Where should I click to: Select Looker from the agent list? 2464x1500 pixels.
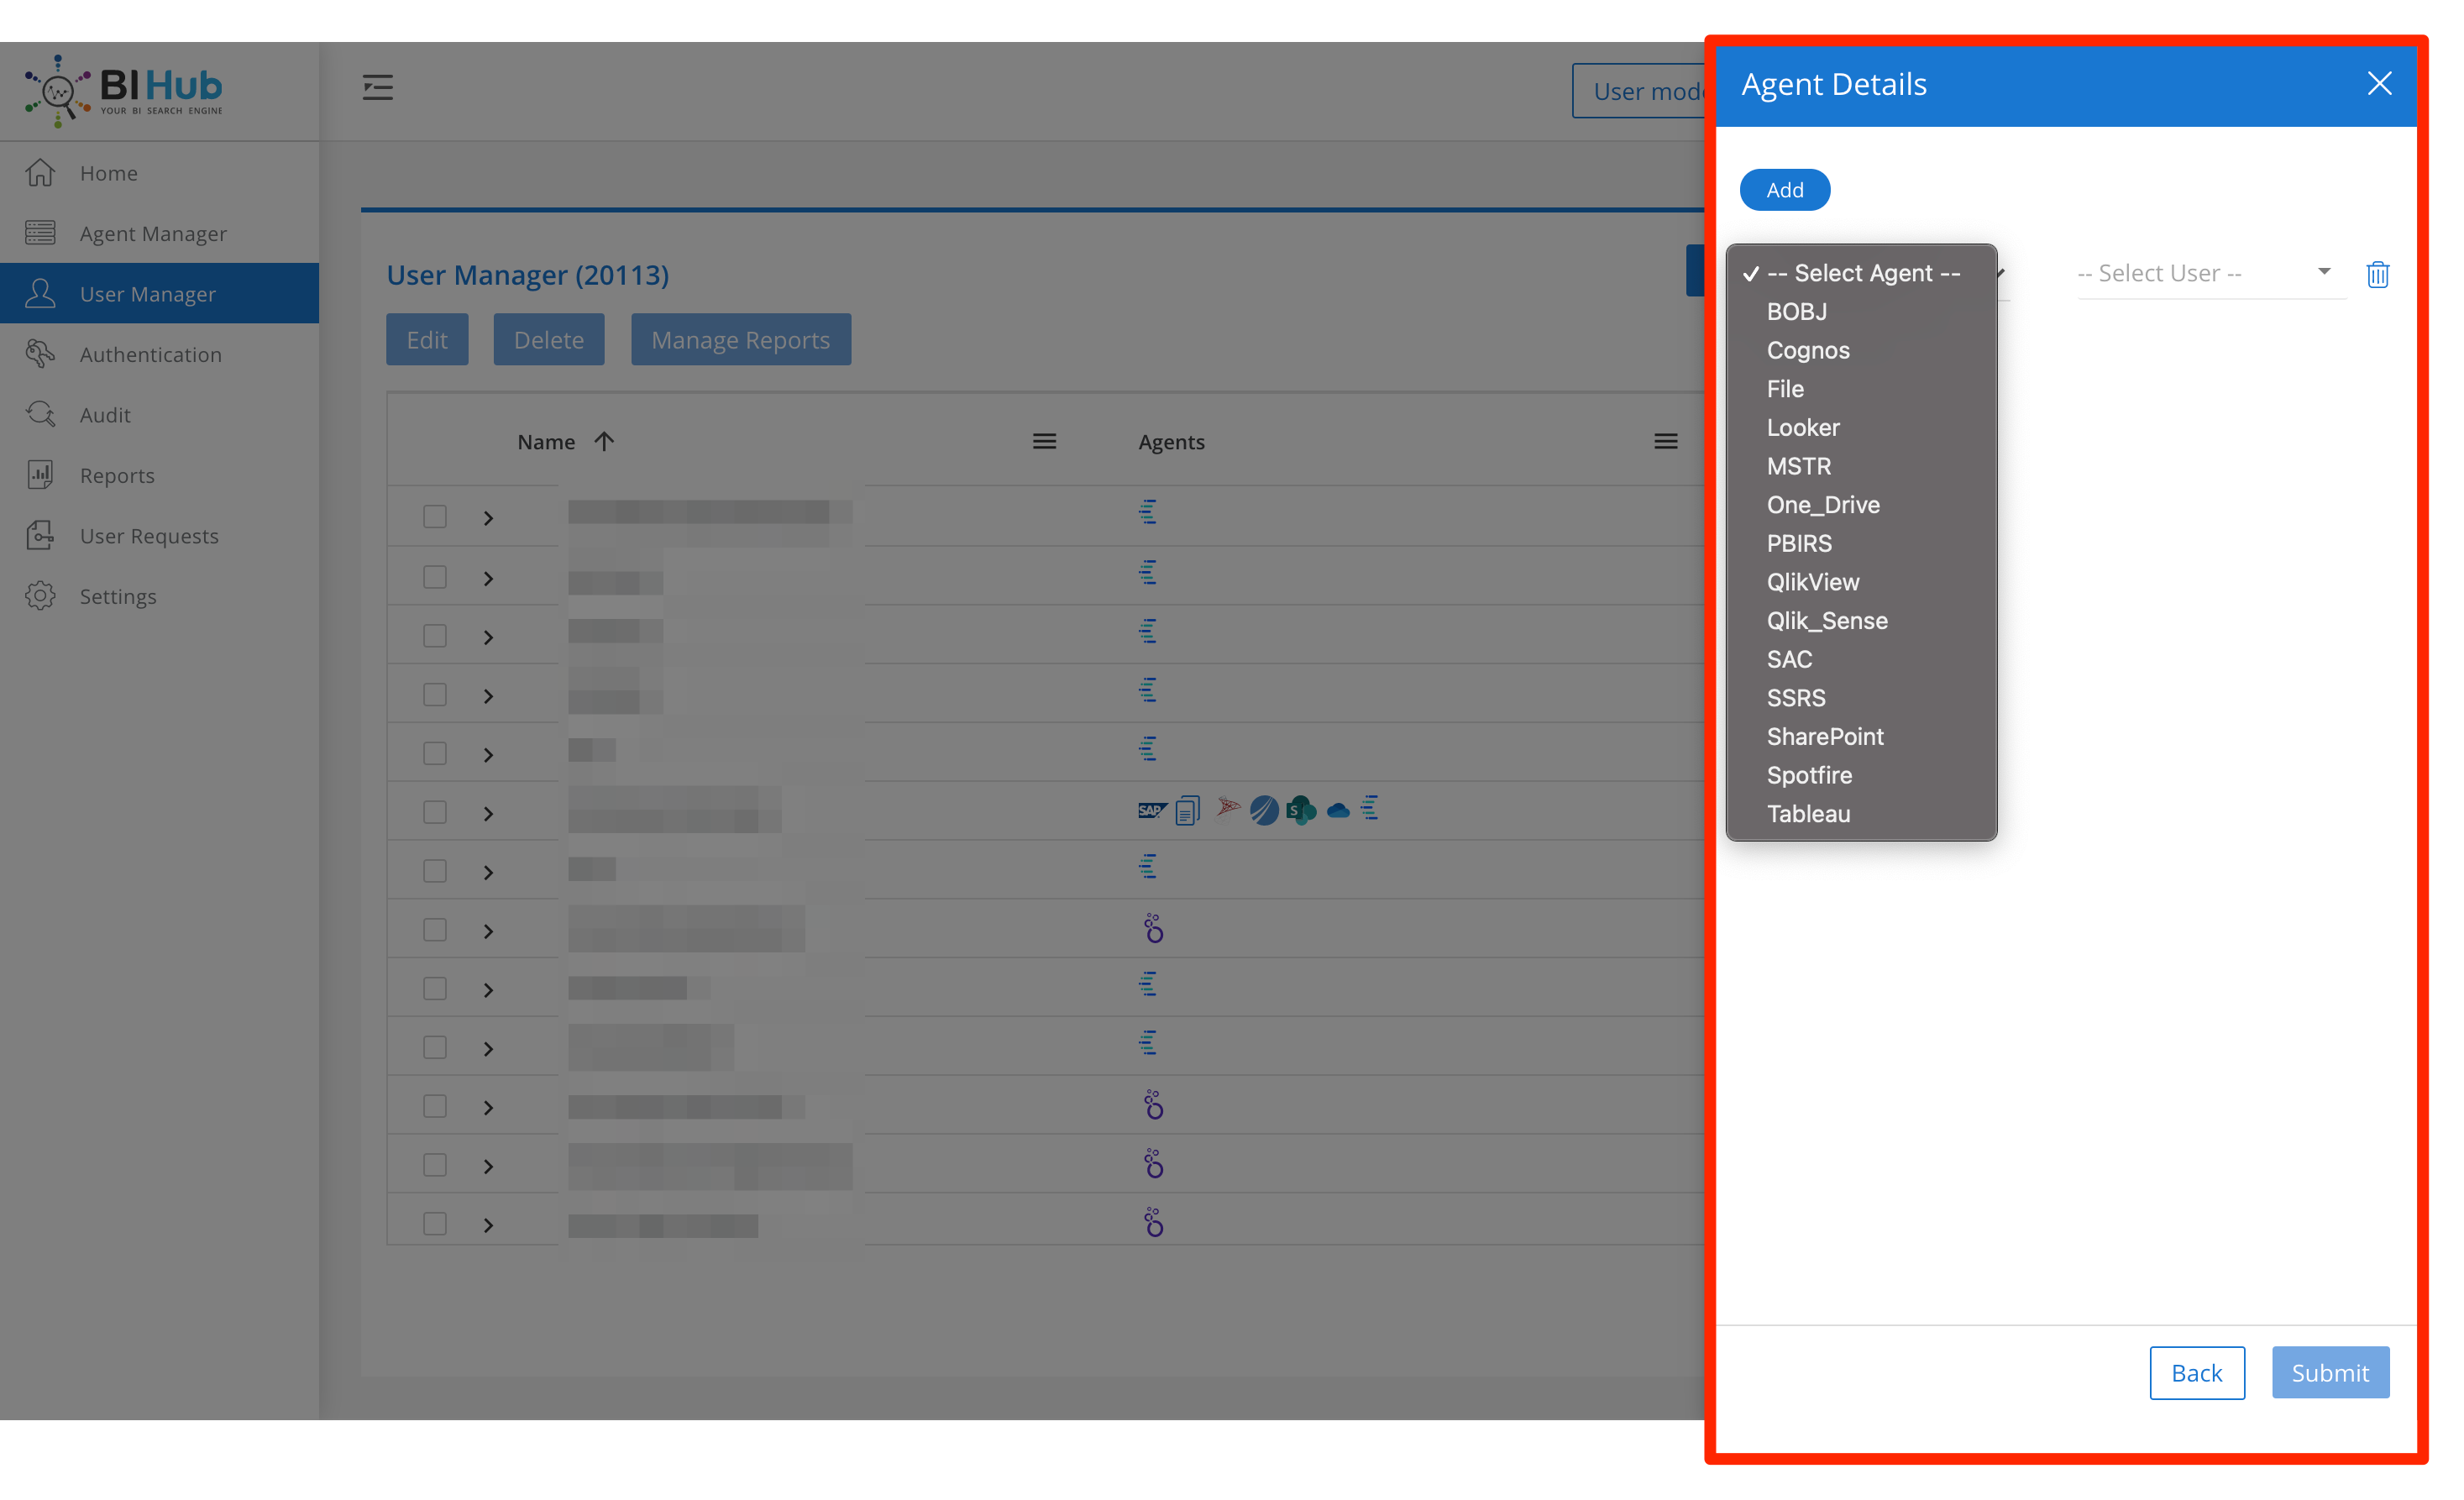point(1861,428)
